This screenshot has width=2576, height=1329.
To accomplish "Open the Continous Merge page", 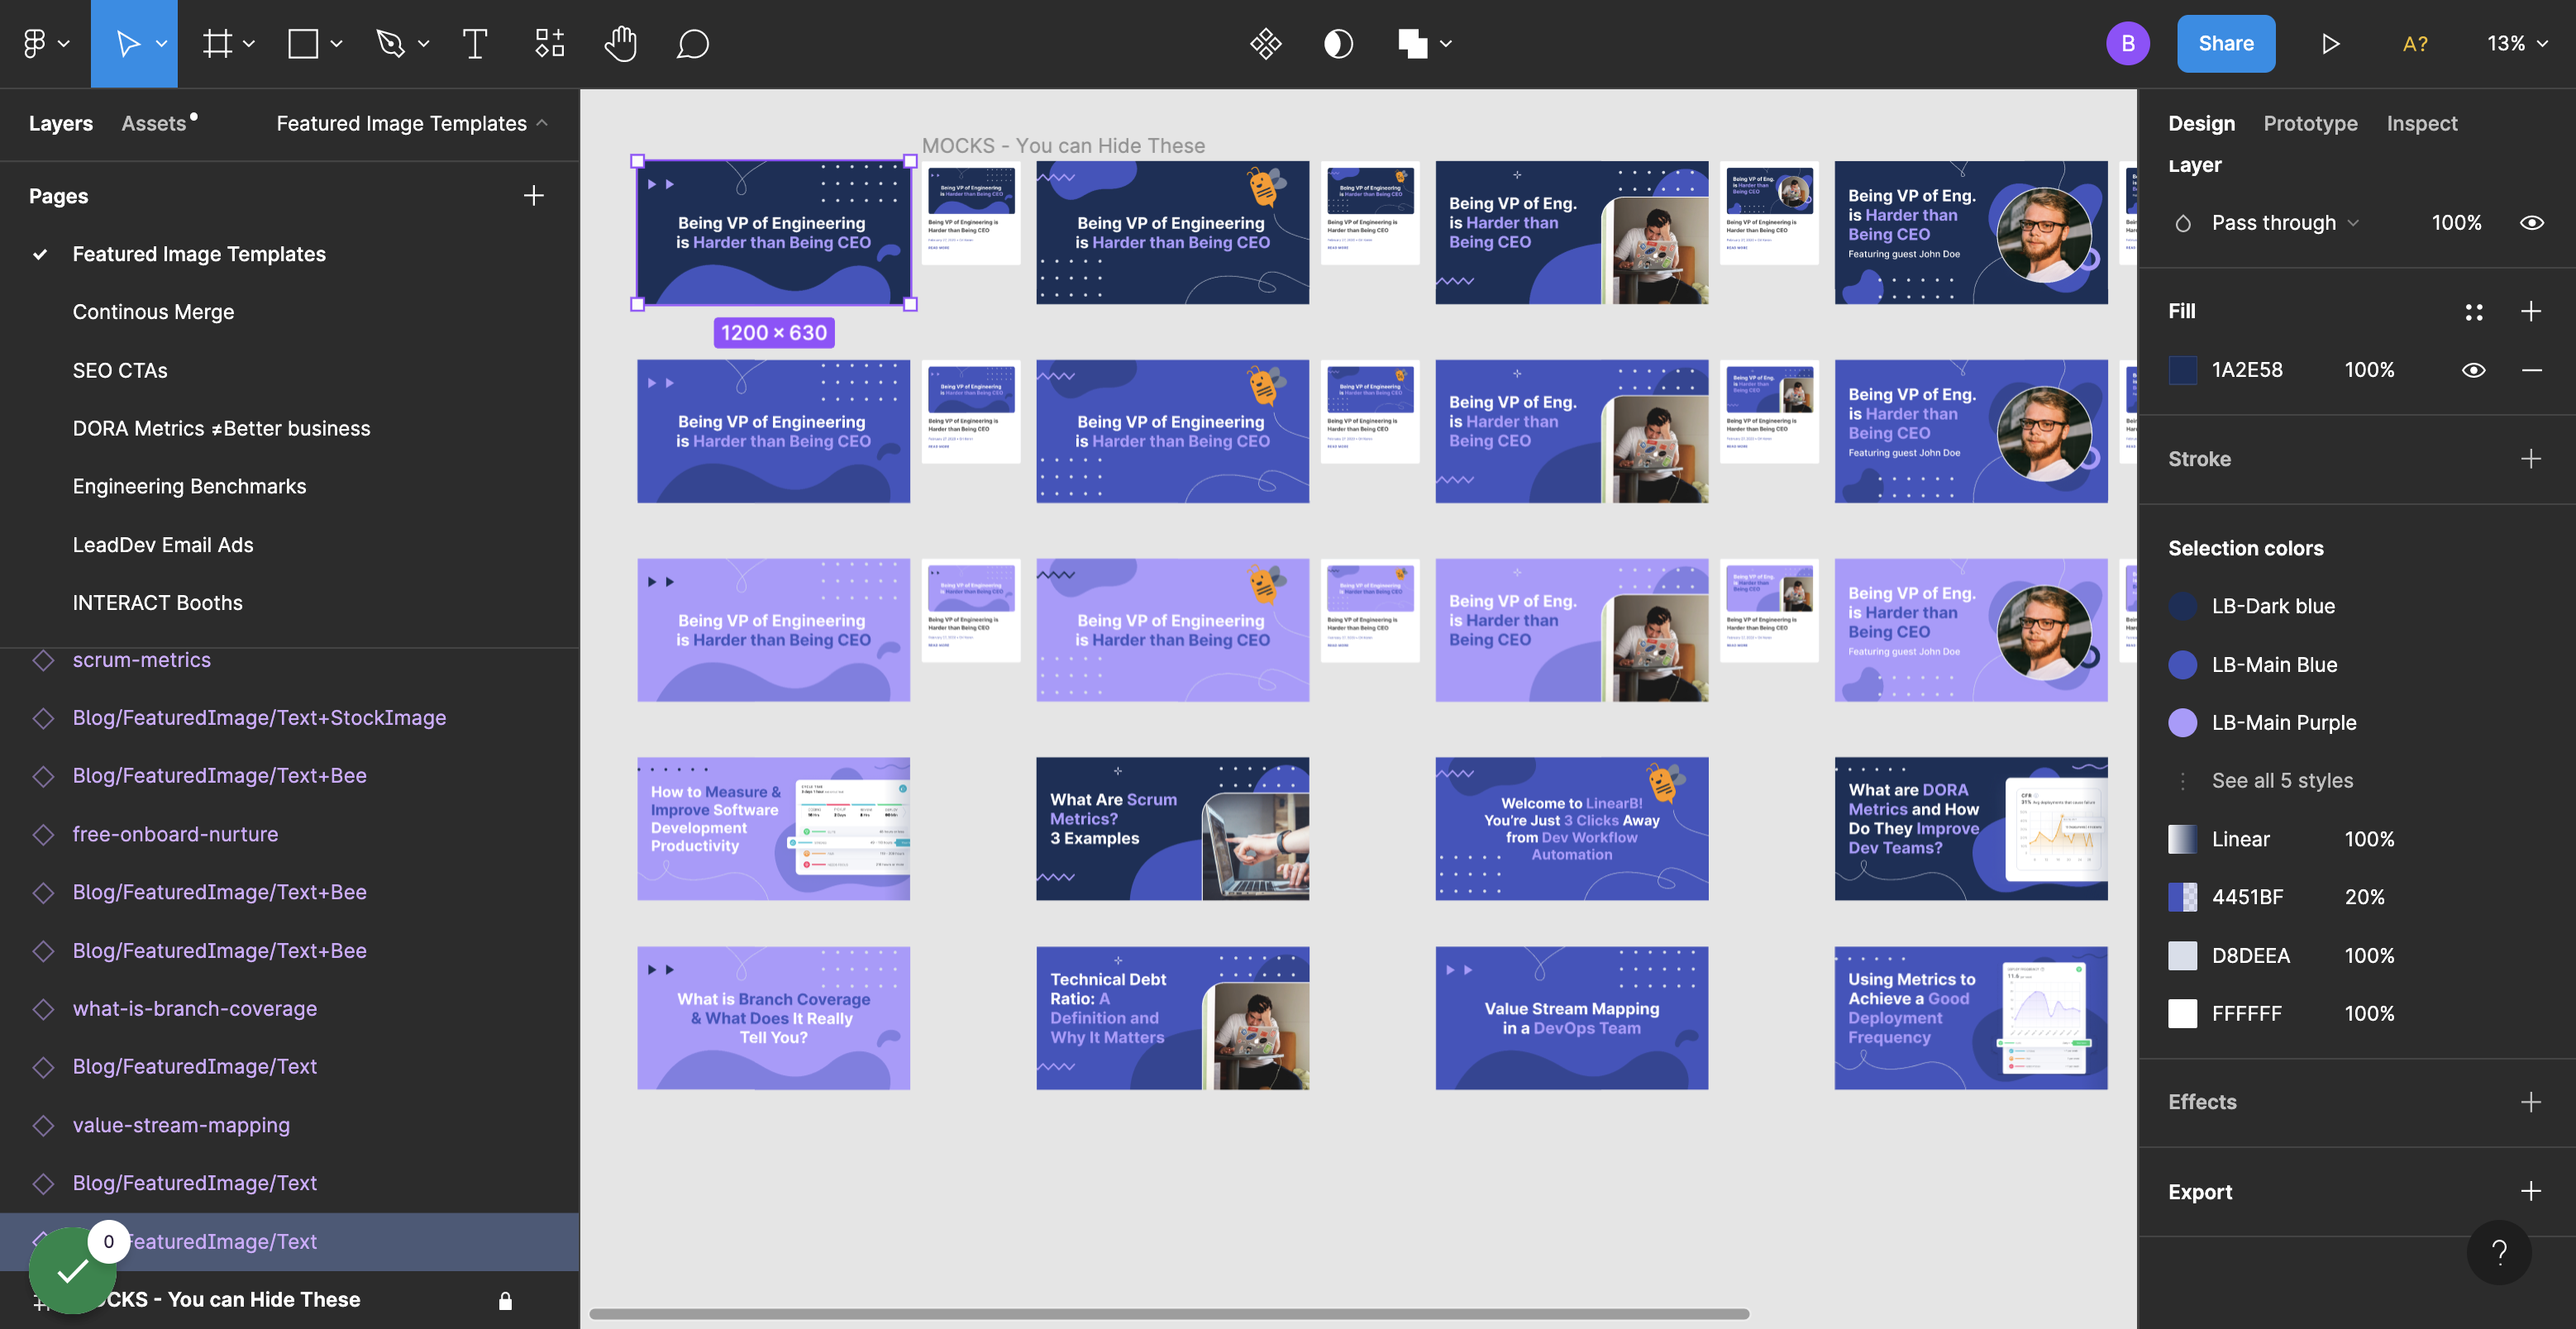I will coord(153,312).
